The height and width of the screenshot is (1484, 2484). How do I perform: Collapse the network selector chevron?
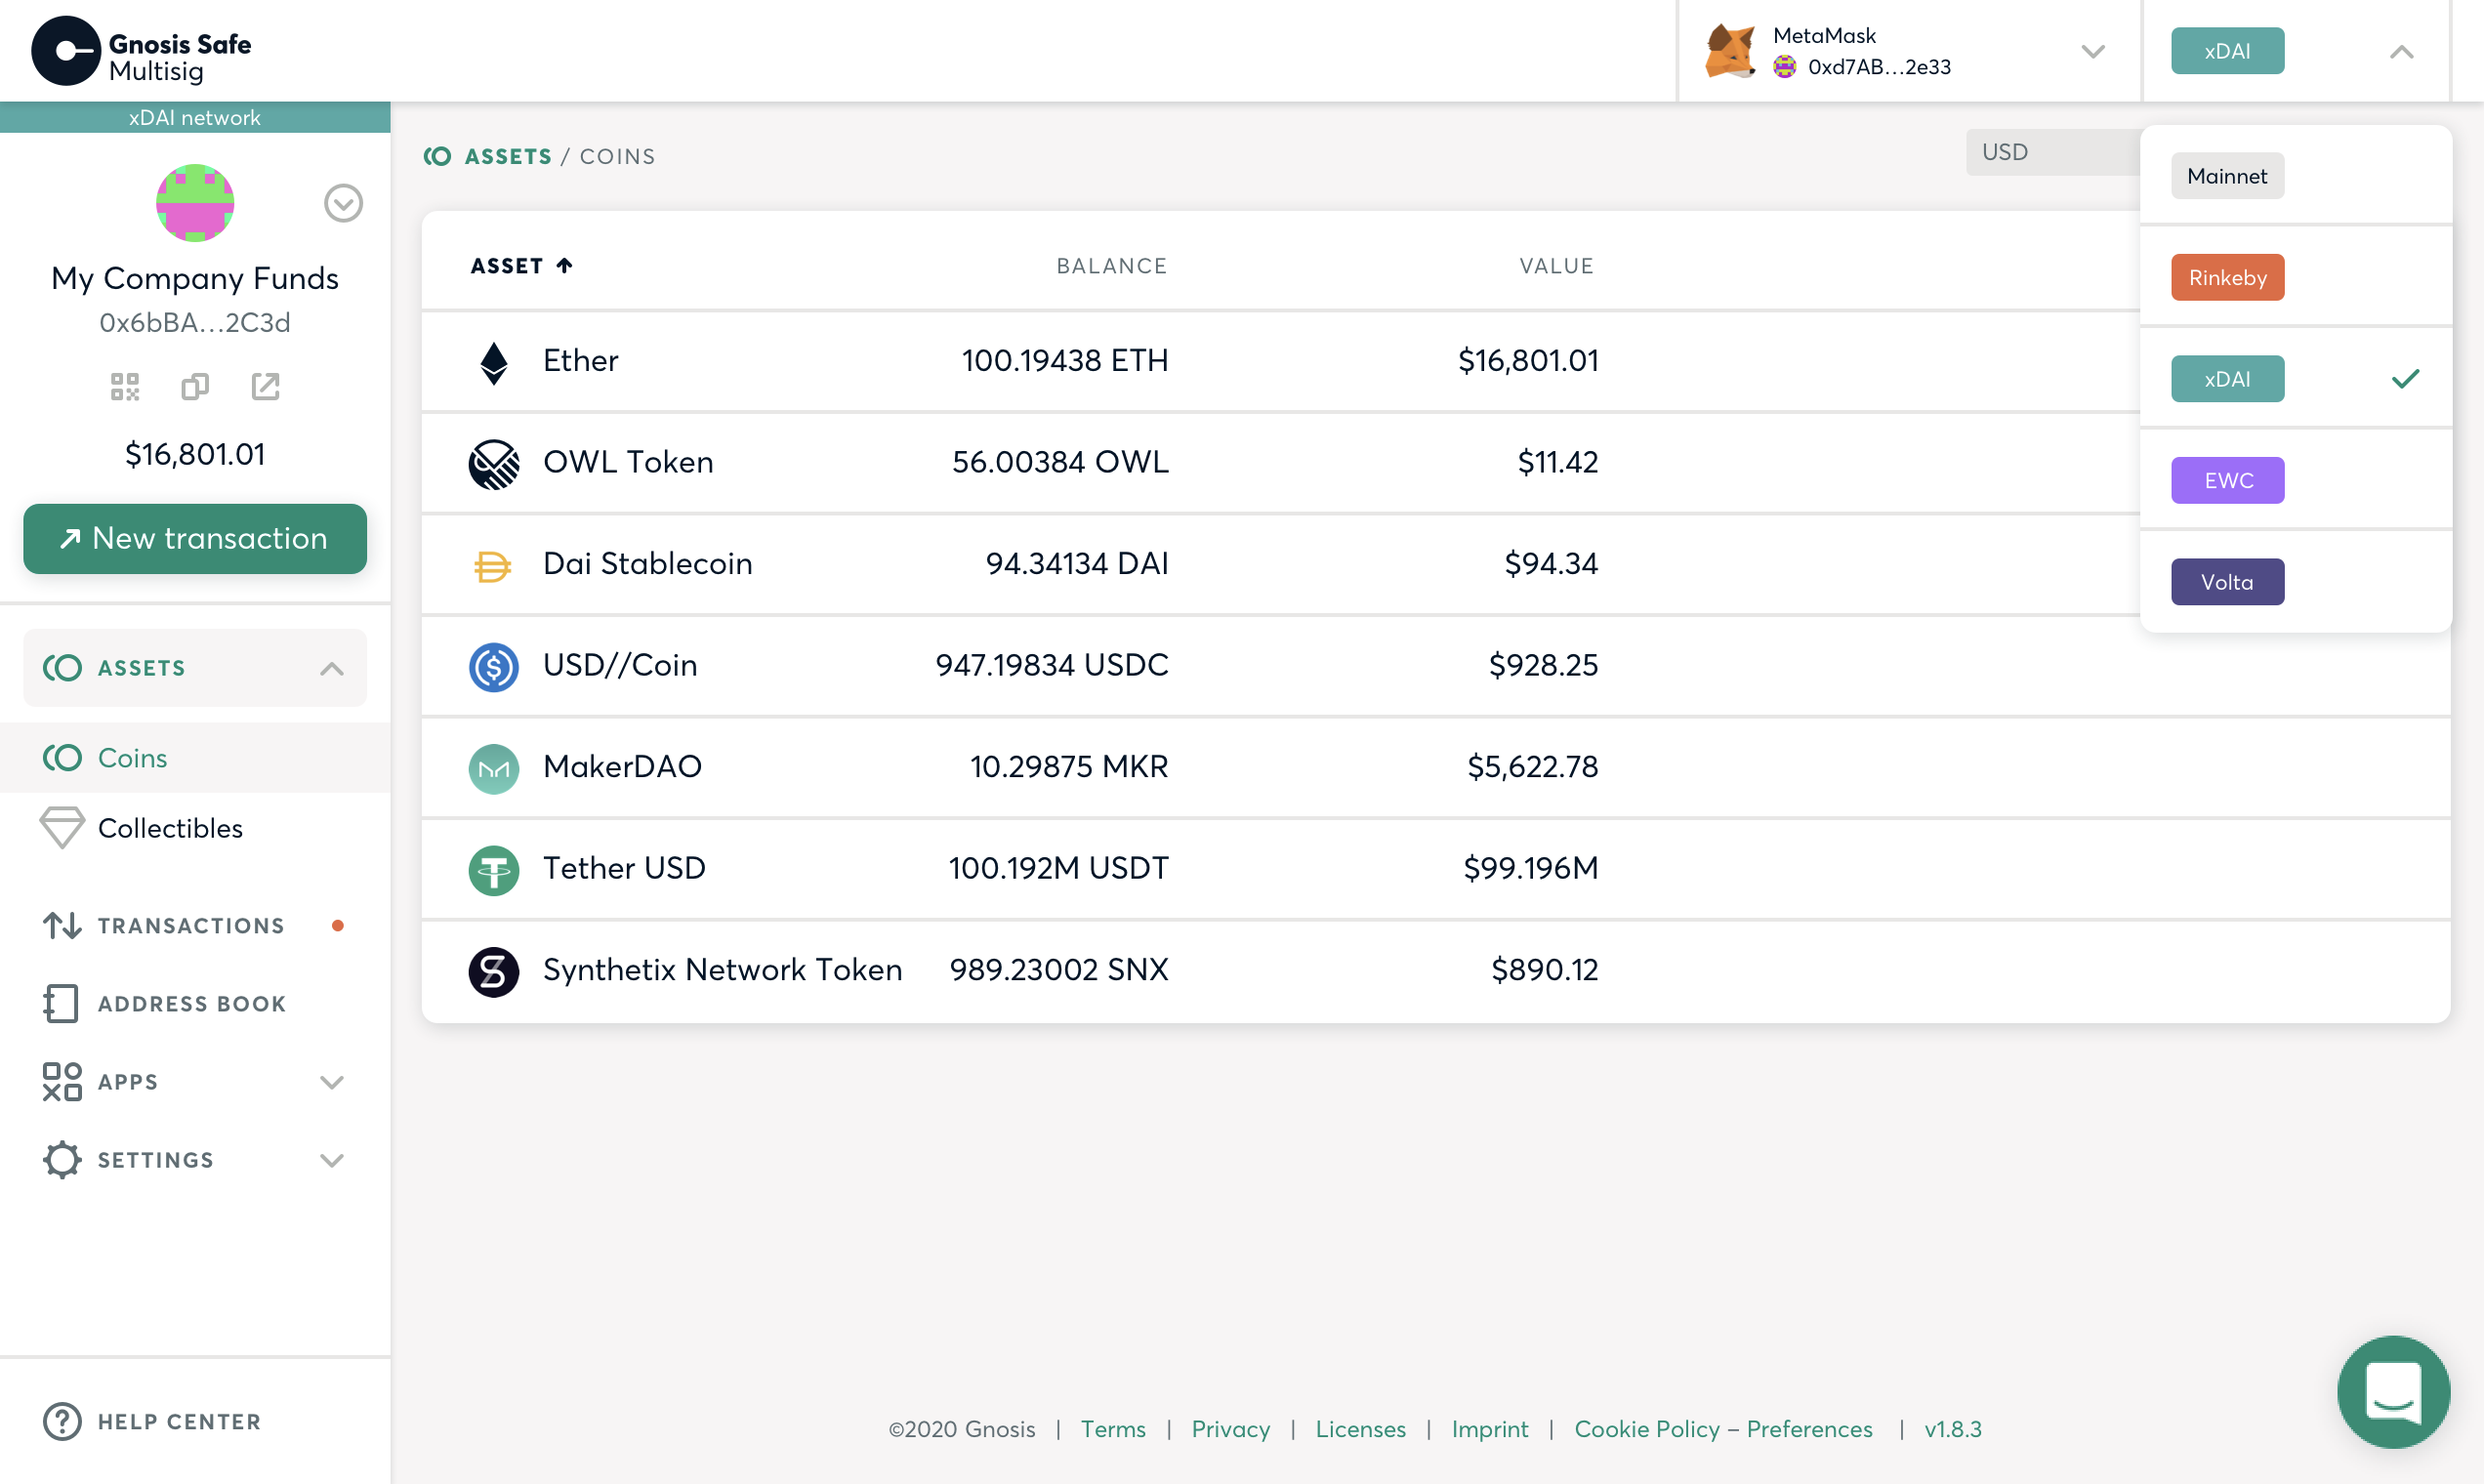[x=2401, y=51]
